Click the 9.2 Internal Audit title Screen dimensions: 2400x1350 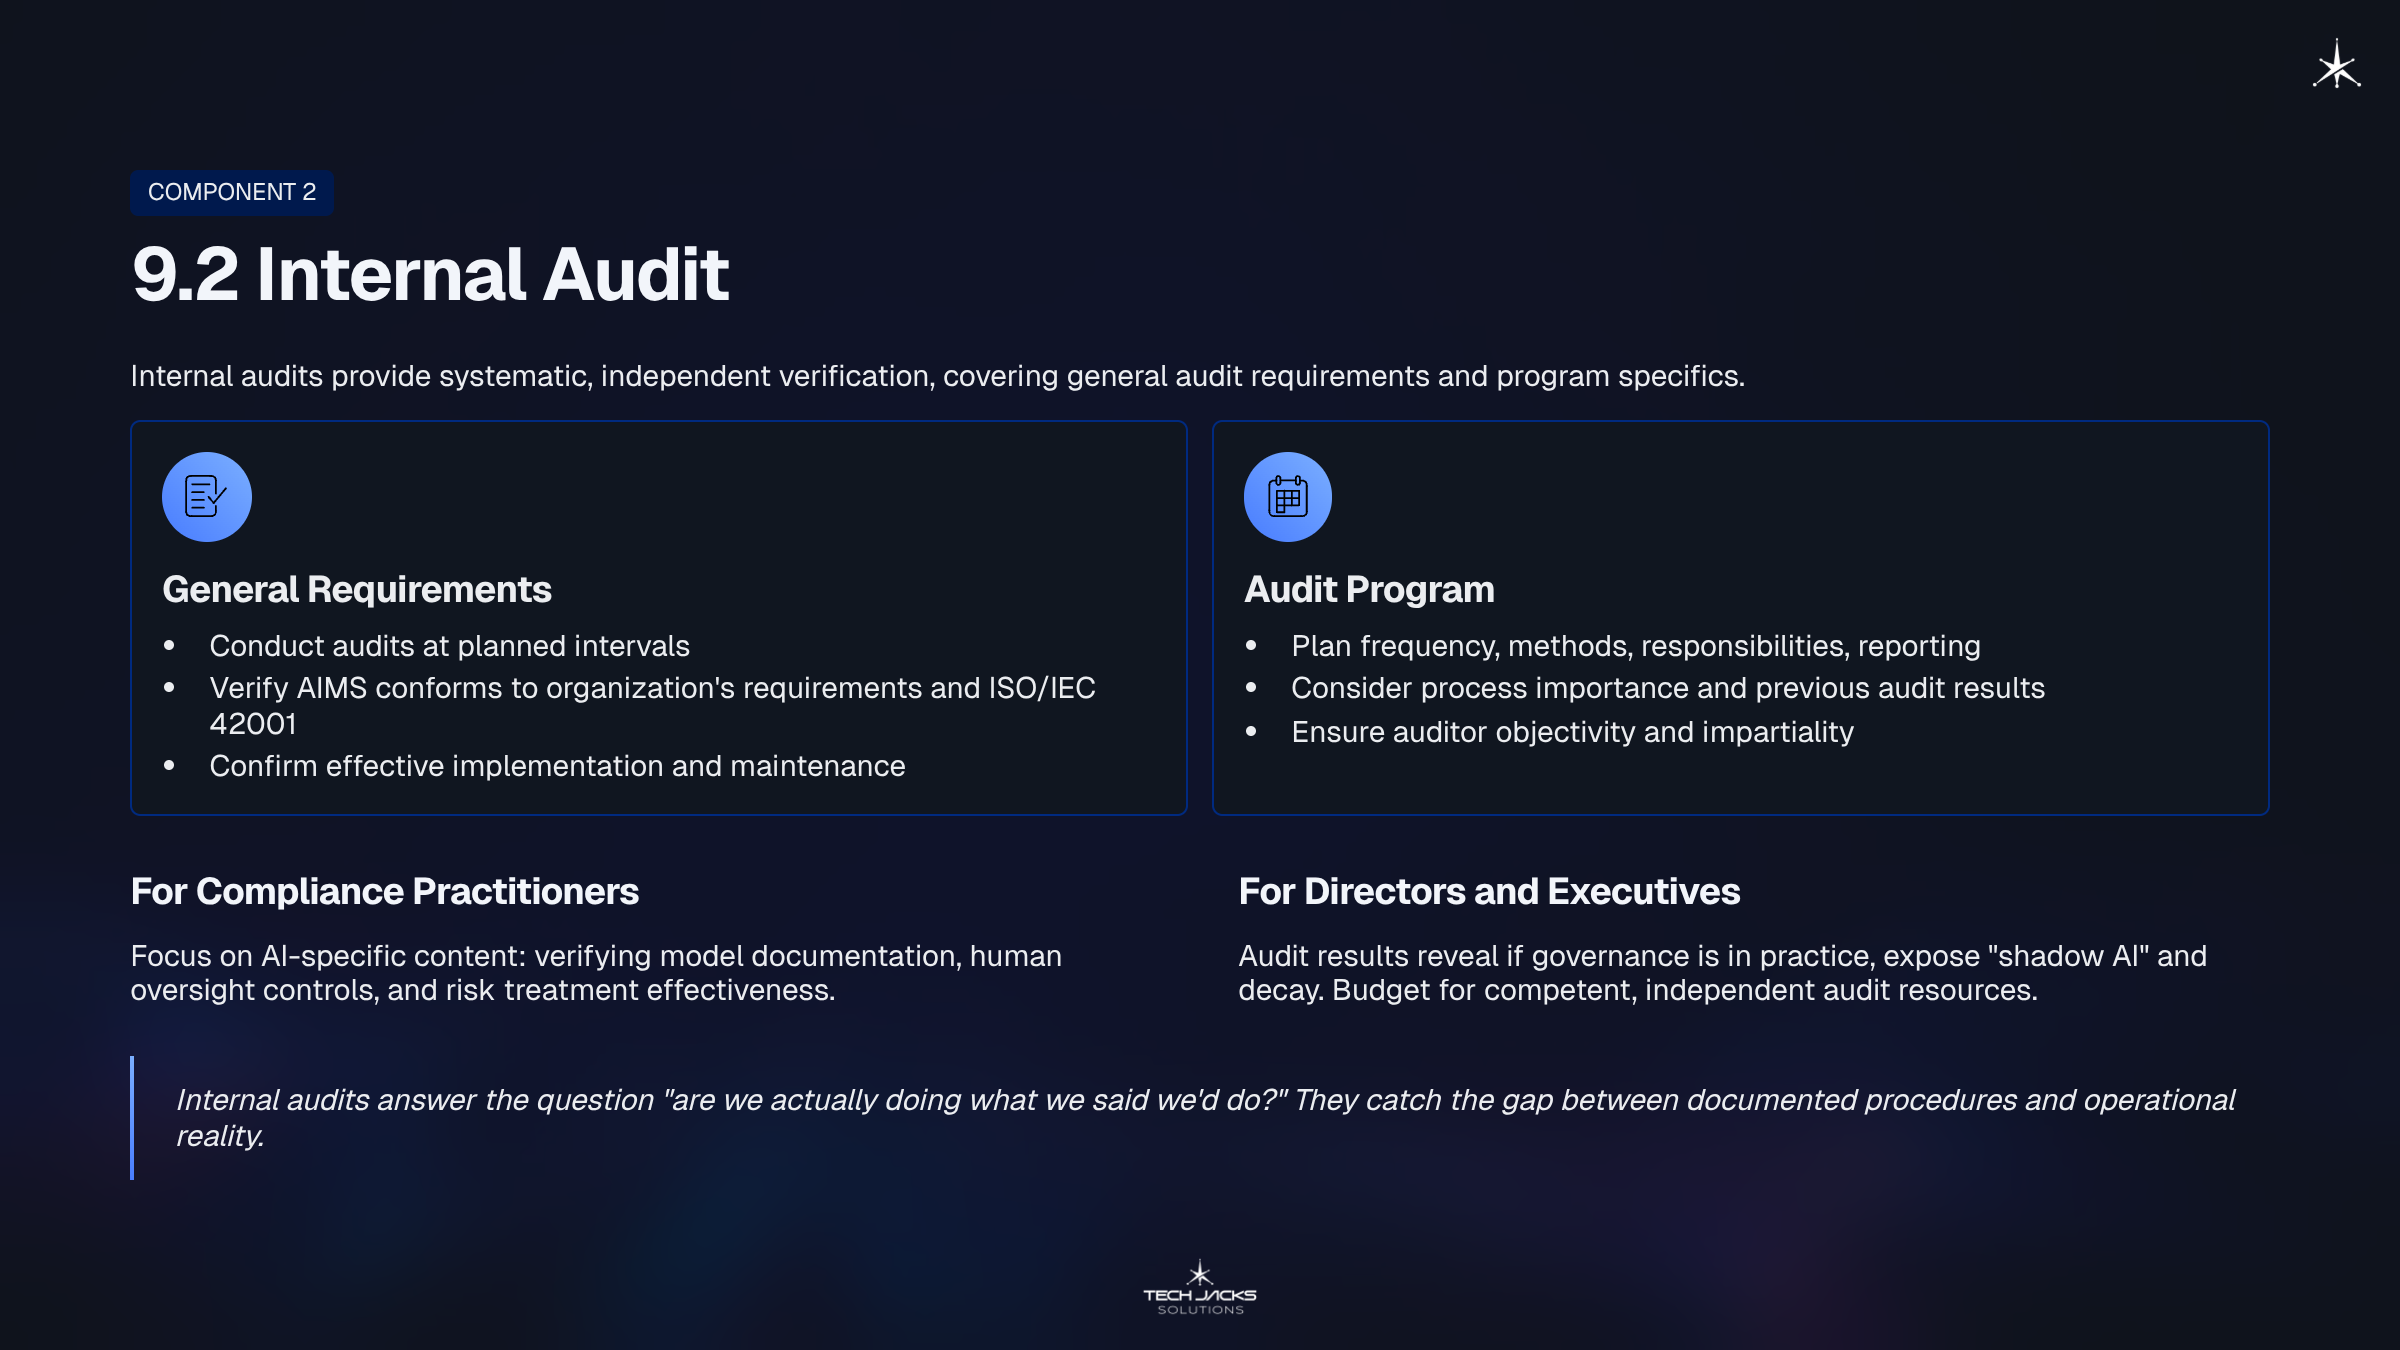pos(430,274)
